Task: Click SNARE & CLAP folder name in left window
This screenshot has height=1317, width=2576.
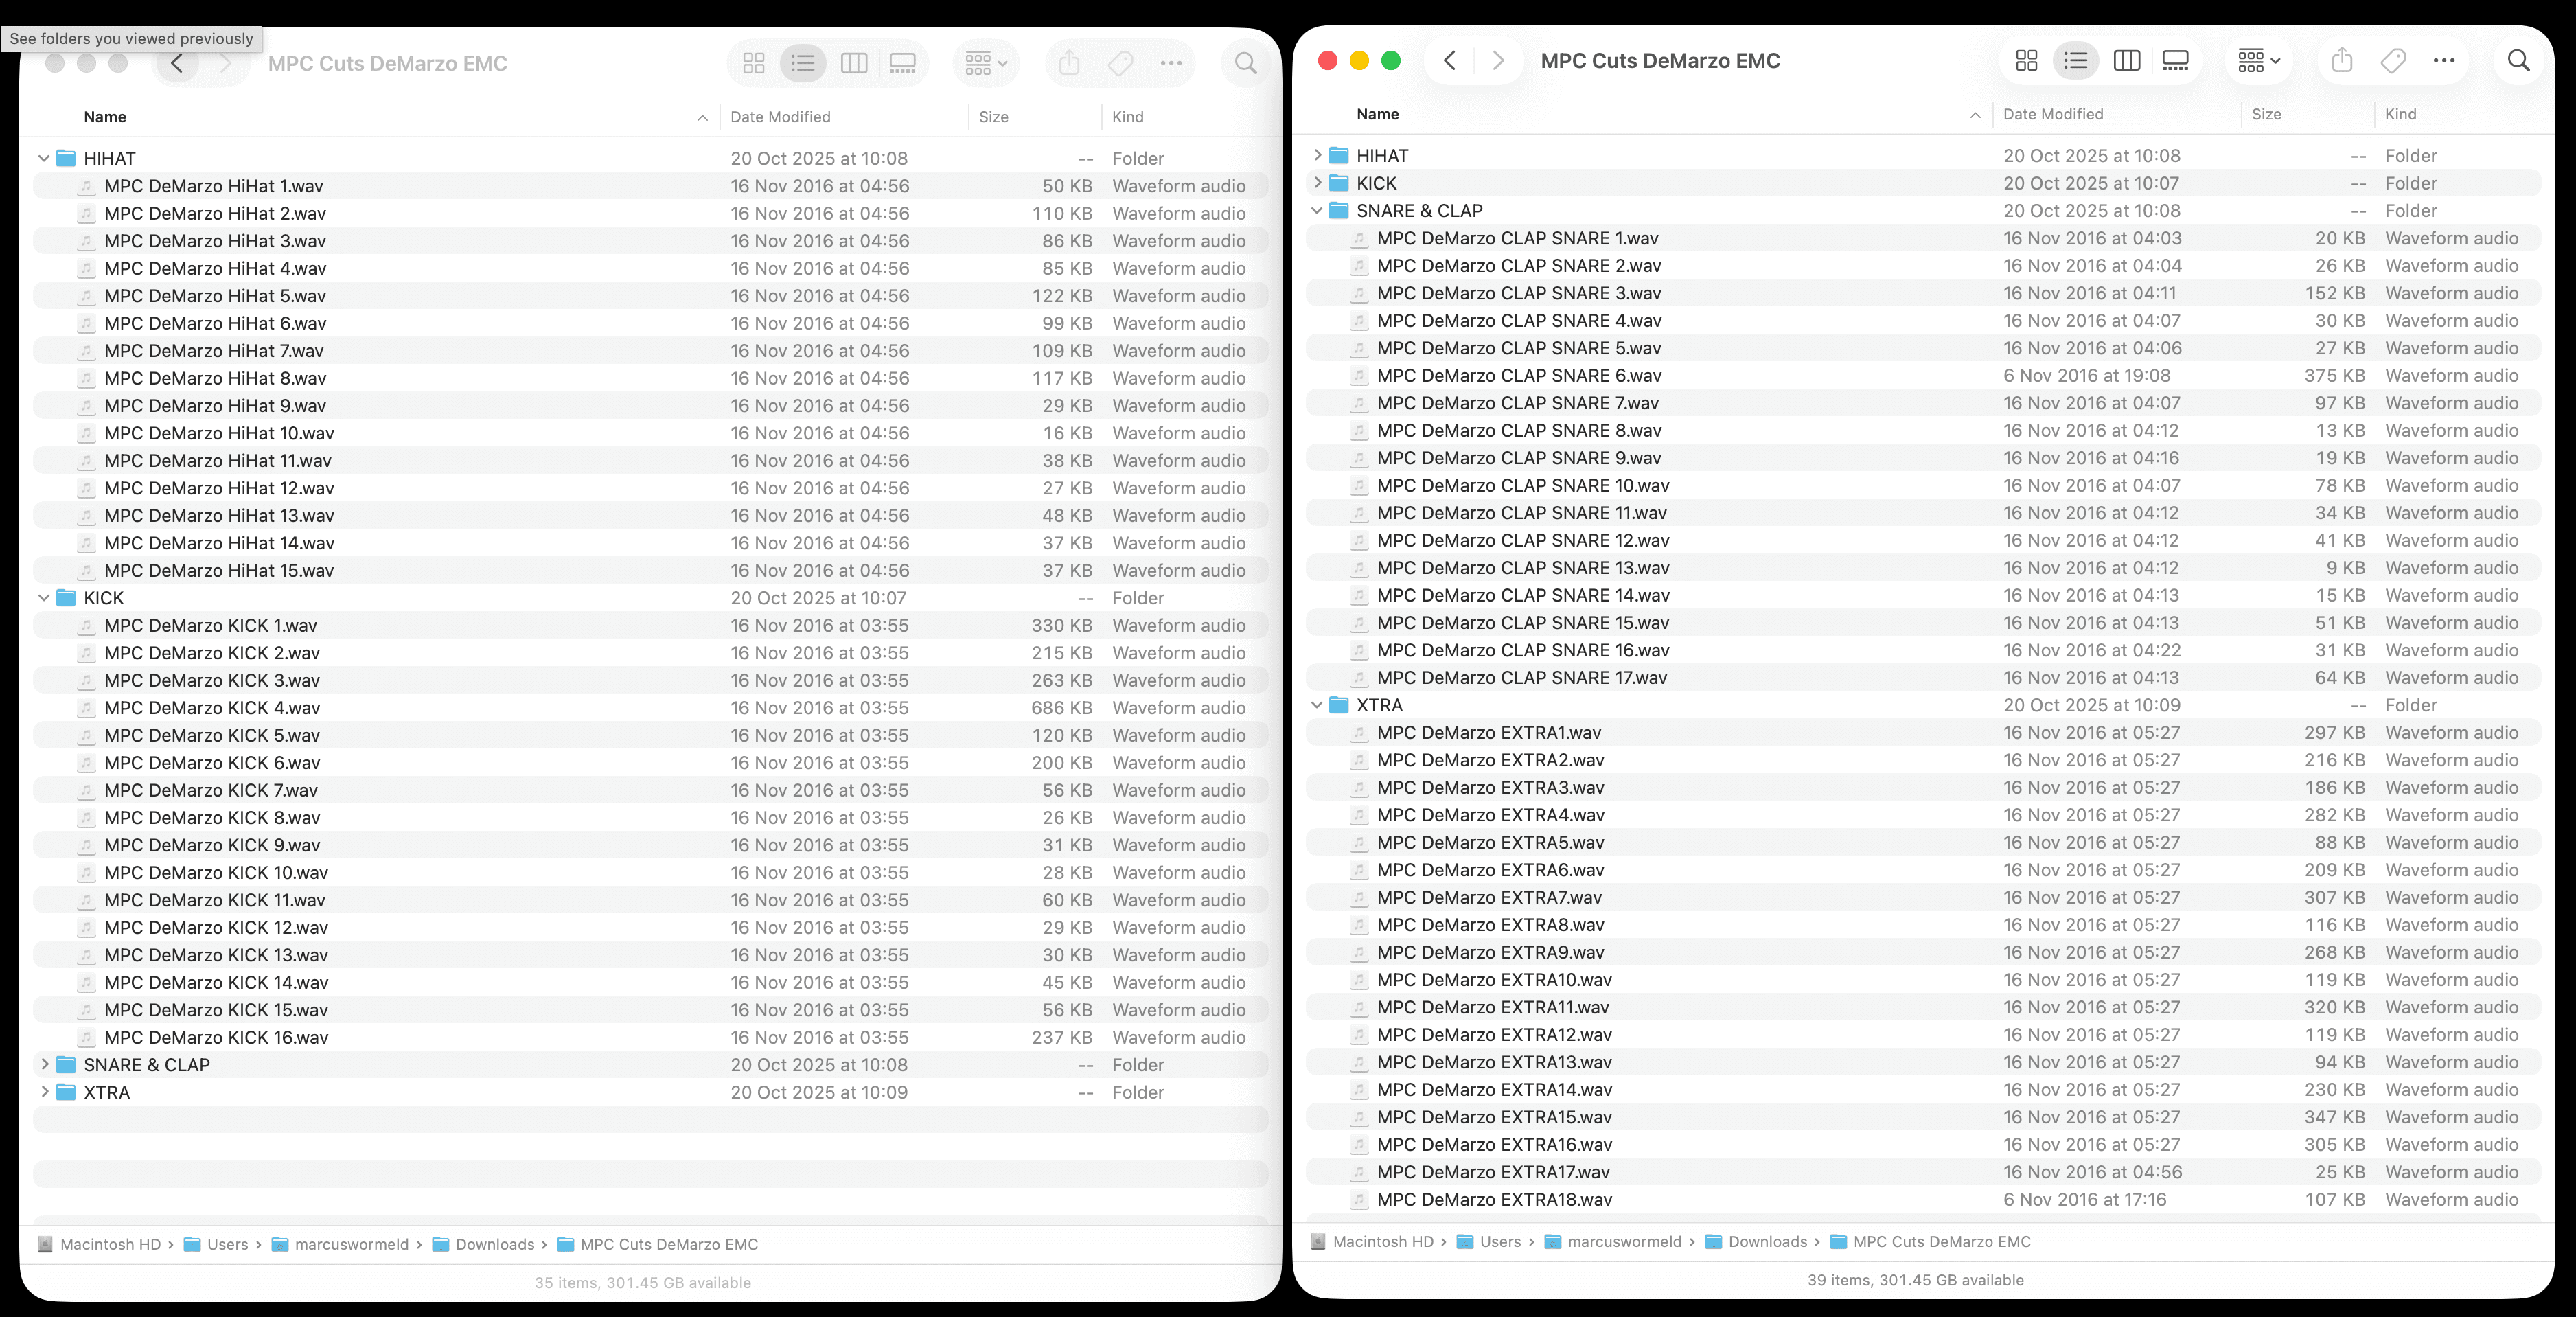Action: pyautogui.click(x=147, y=1065)
